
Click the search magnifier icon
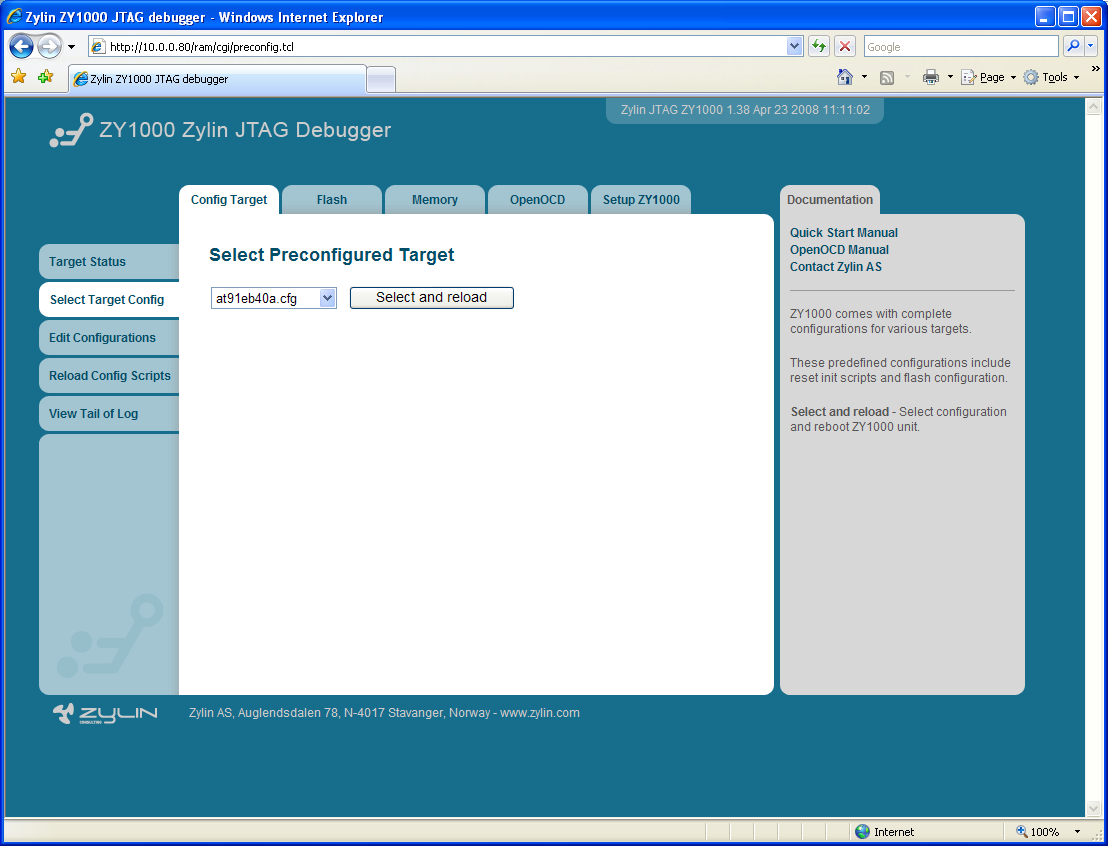click(x=1073, y=47)
